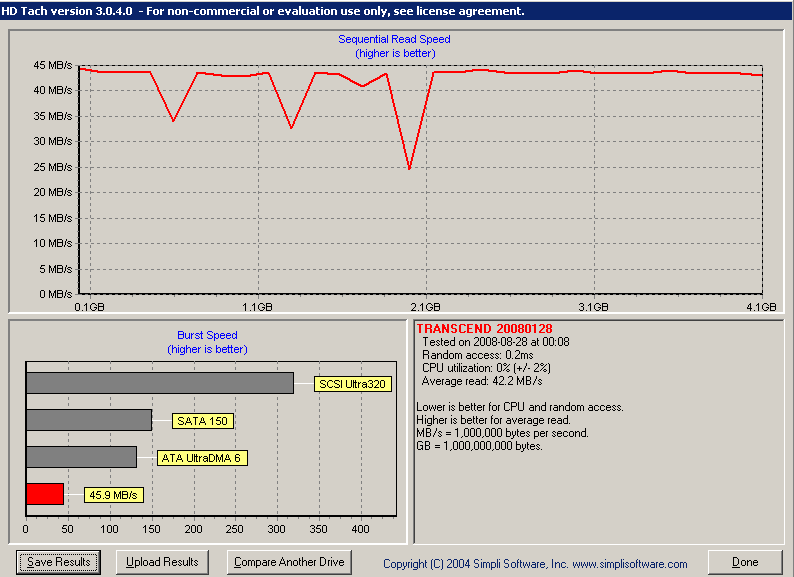Click the Done button

(745, 562)
